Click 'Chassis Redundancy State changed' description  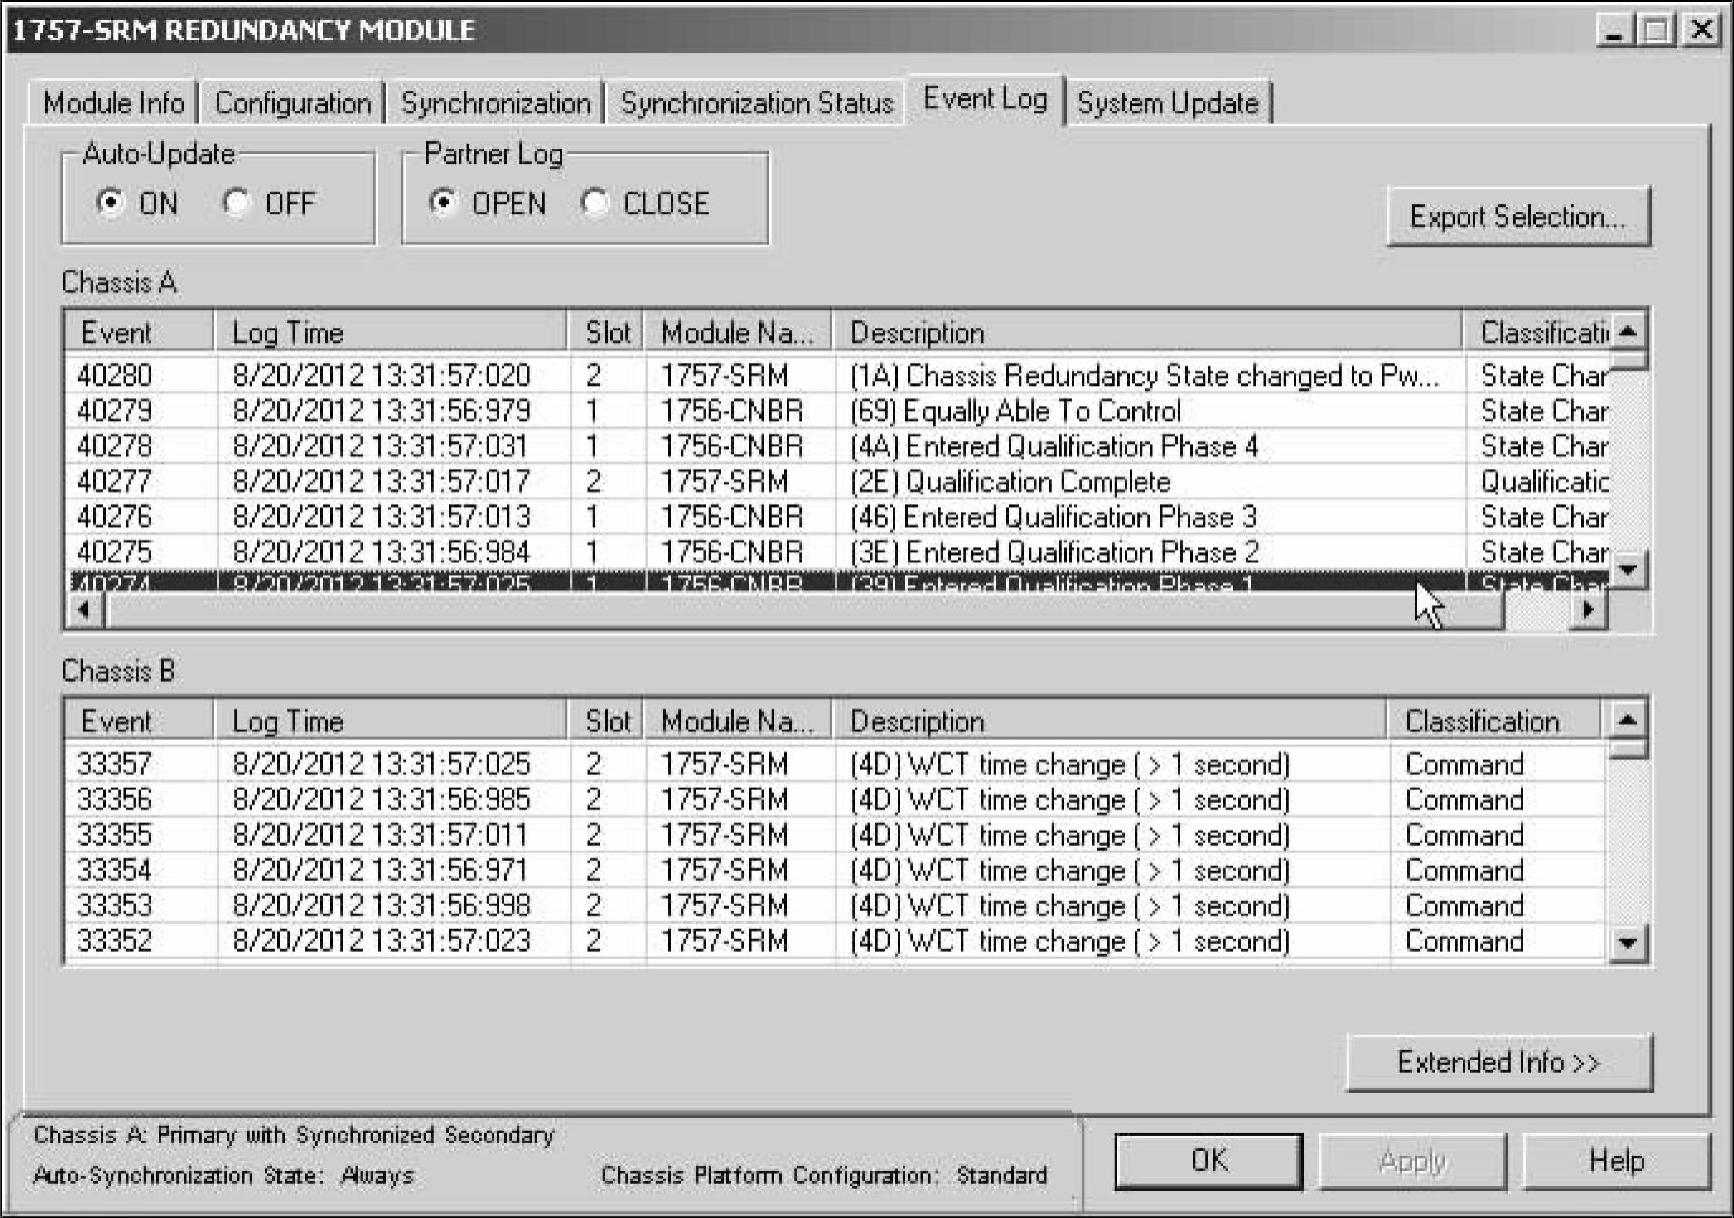(x=1145, y=376)
